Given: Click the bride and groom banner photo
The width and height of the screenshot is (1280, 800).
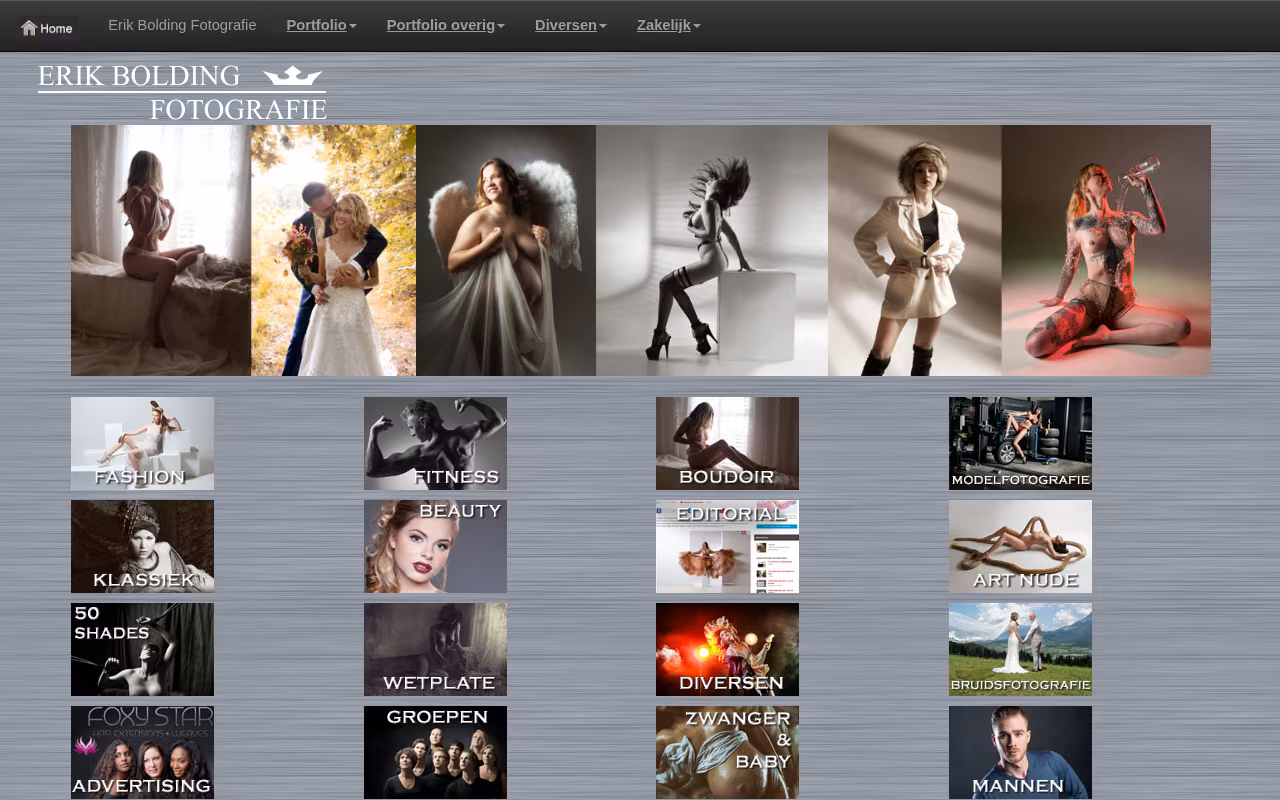Looking at the screenshot, I should point(333,250).
